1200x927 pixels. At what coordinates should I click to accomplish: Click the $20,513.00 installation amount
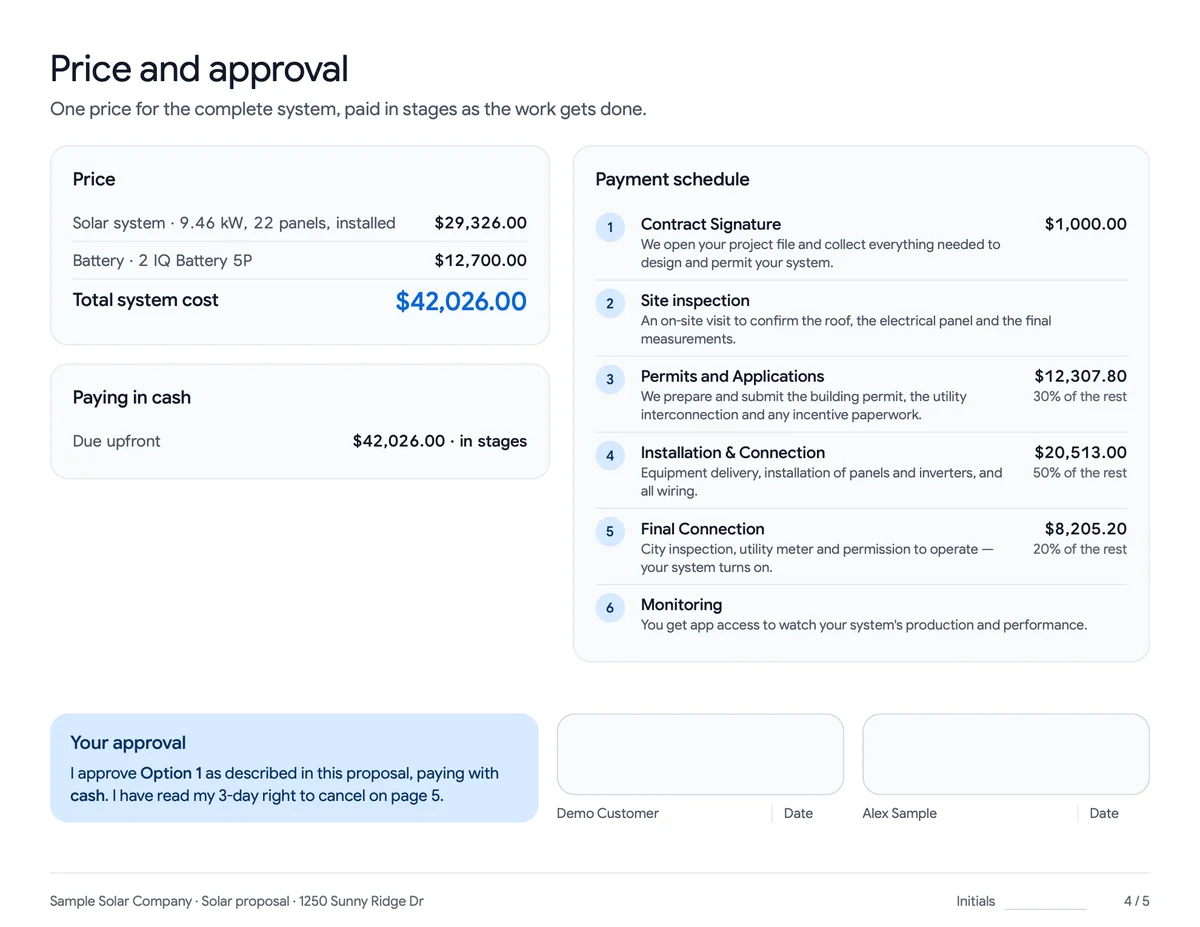tap(1081, 453)
